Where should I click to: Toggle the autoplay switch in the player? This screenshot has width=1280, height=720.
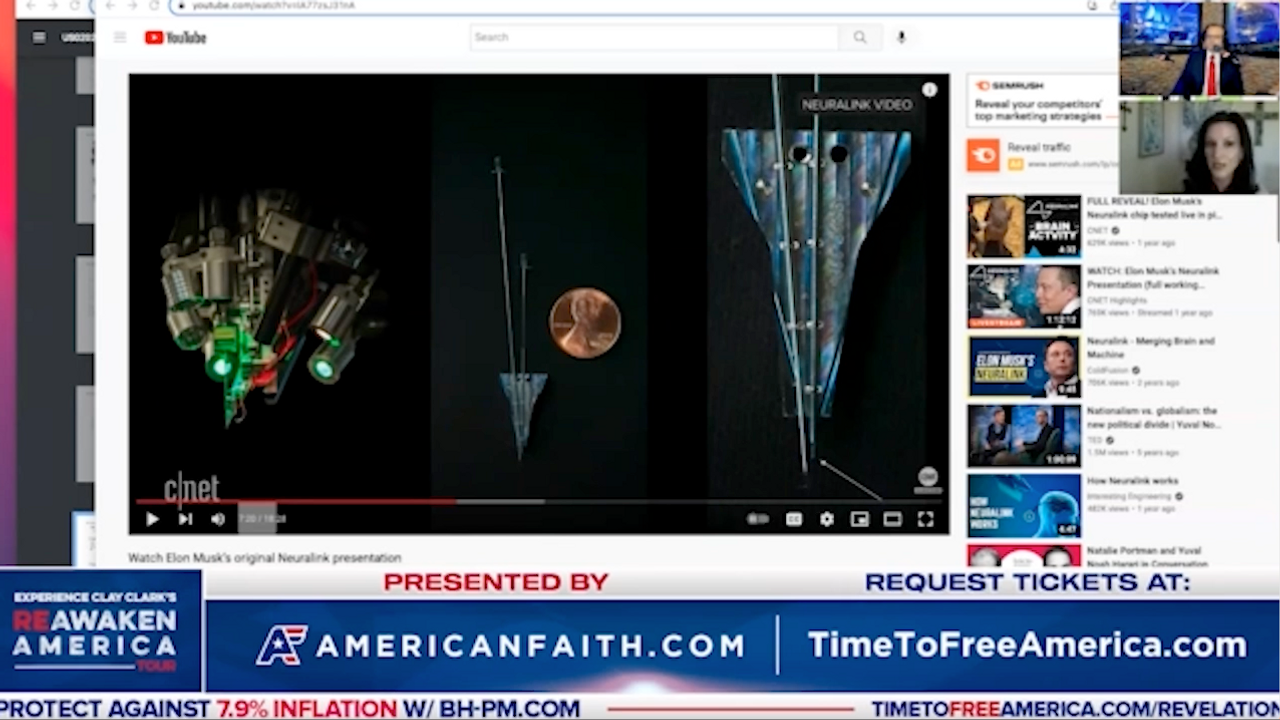[x=758, y=519]
